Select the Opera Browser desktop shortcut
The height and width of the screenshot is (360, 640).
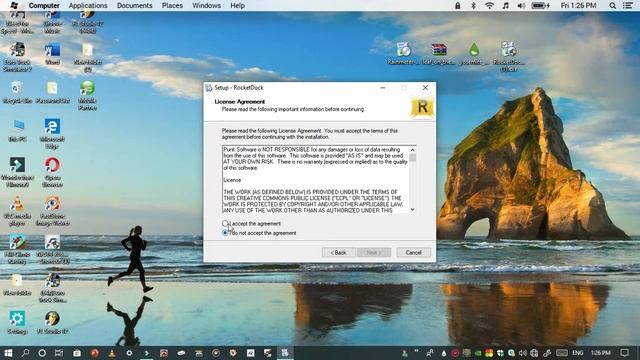click(x=52, y=172)
